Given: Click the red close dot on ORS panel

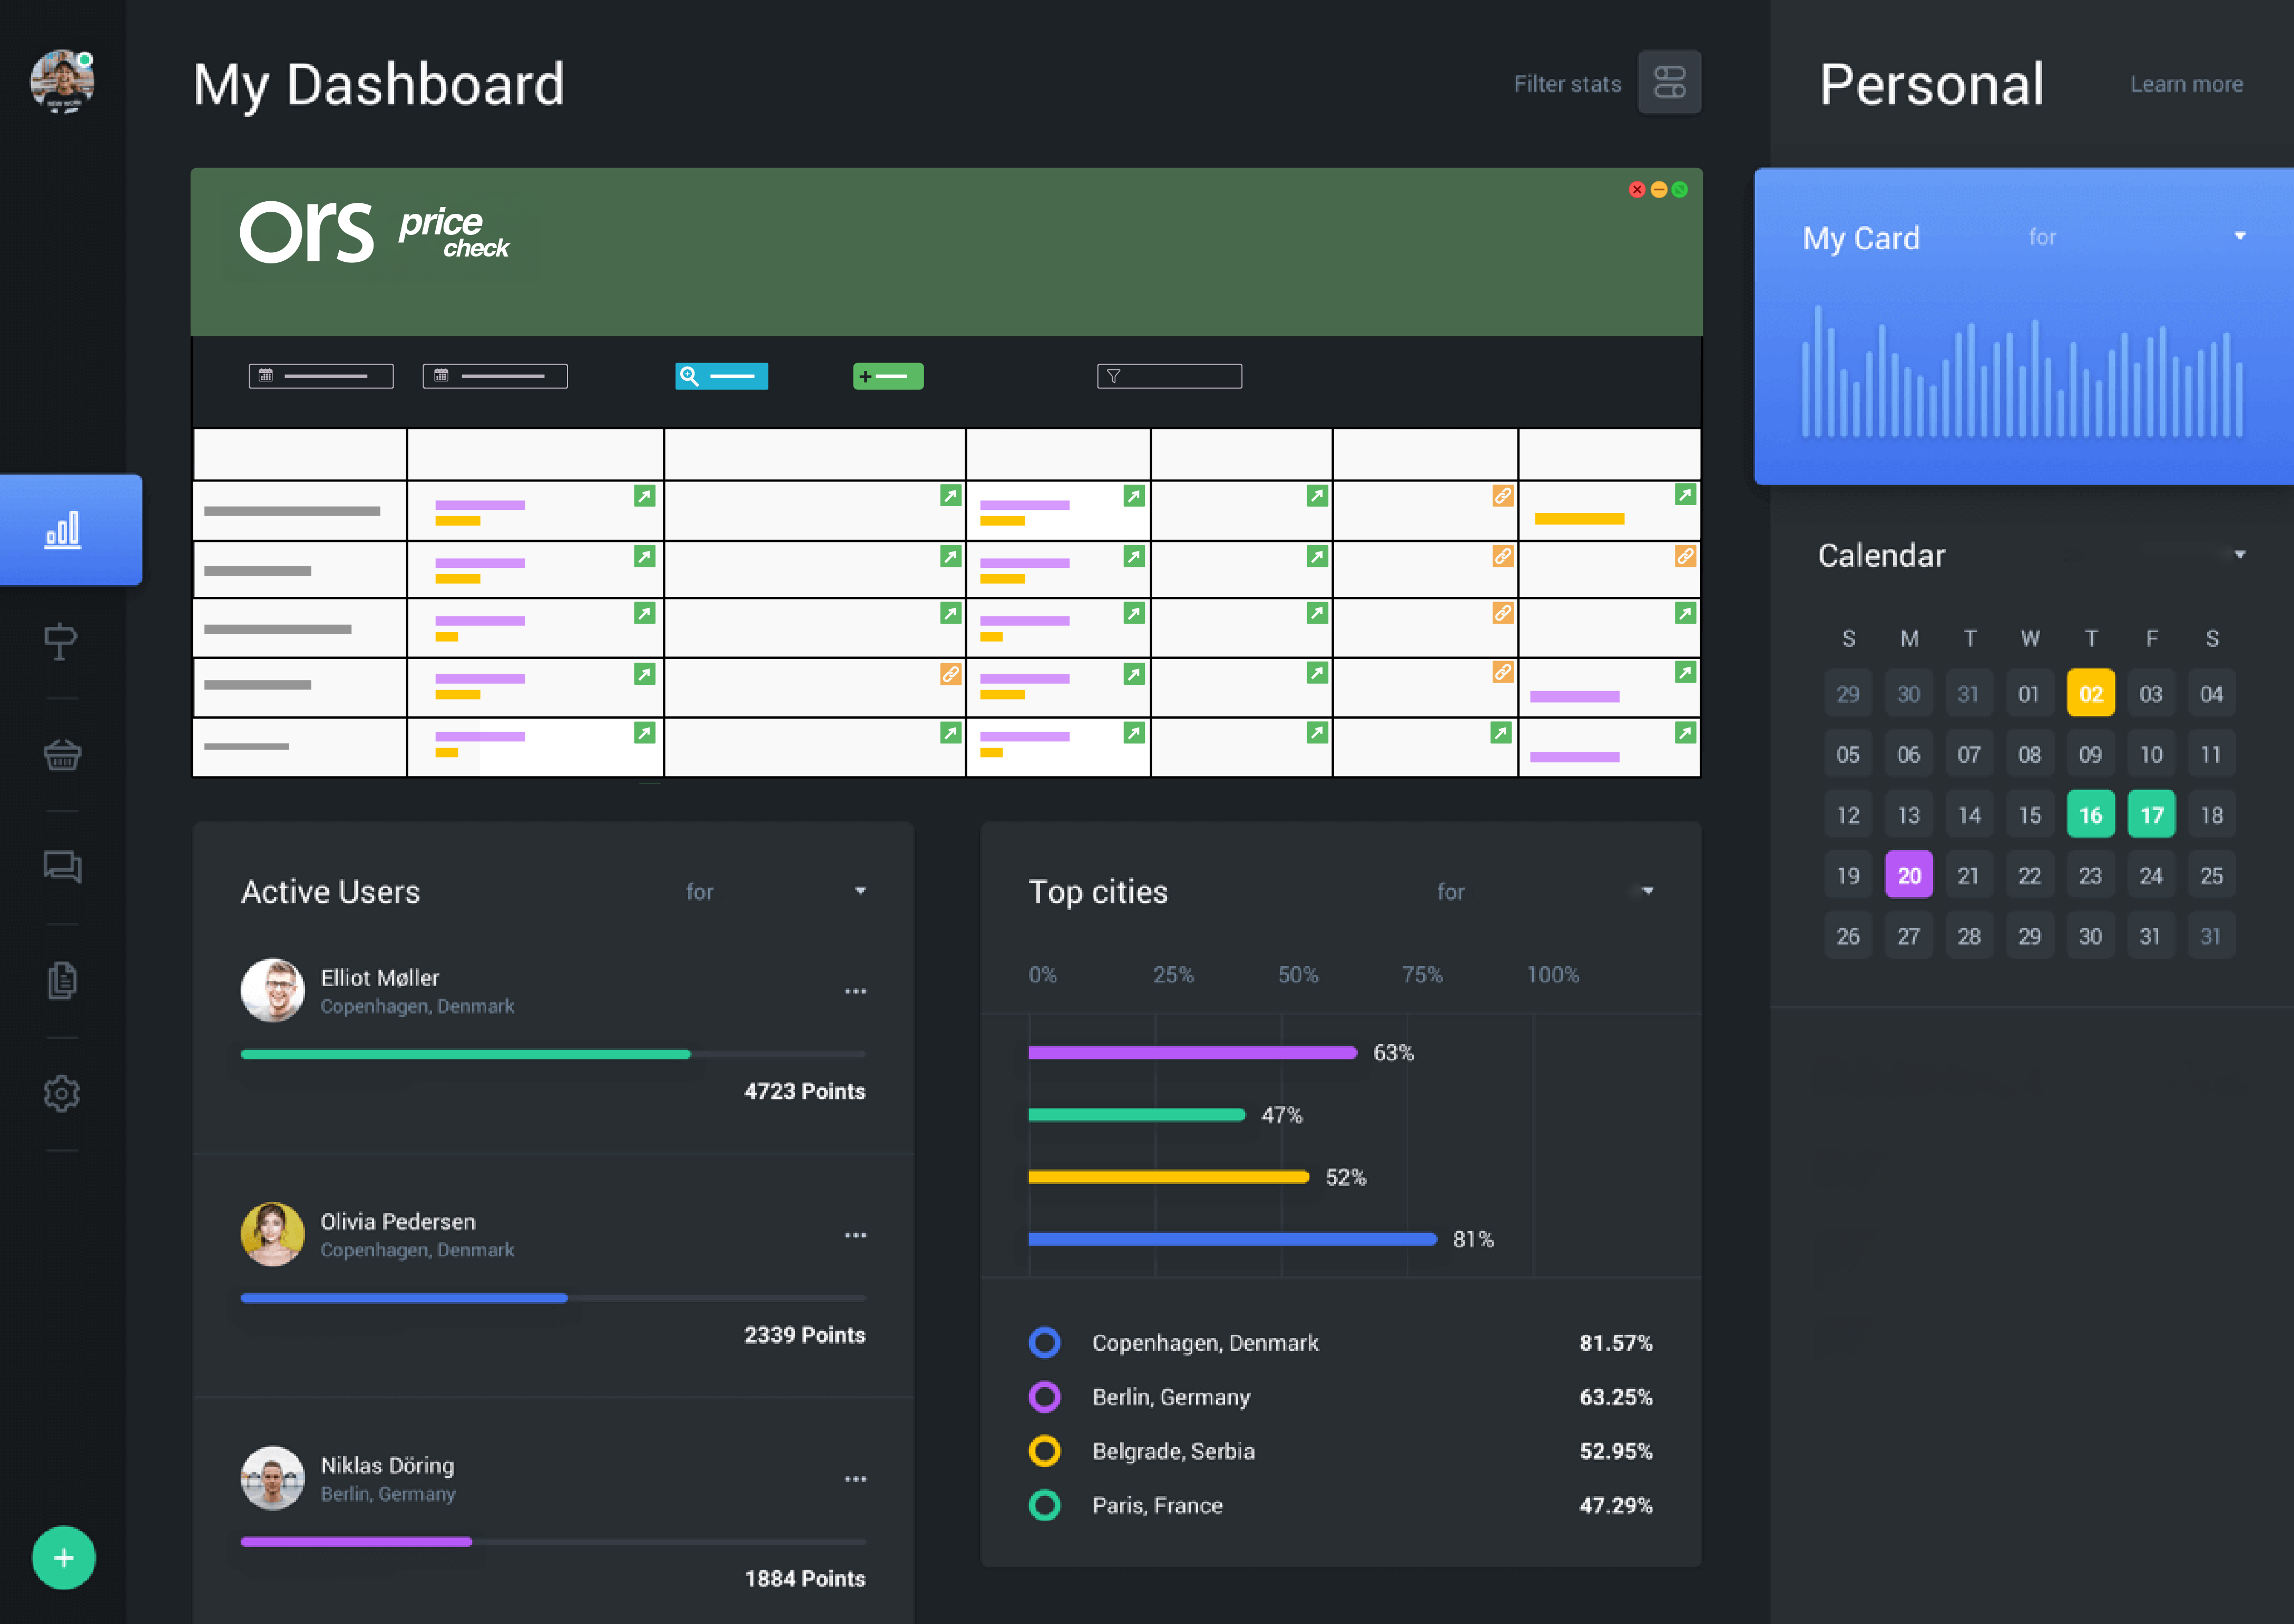Looking at the screenshot, I should 1637,189.
